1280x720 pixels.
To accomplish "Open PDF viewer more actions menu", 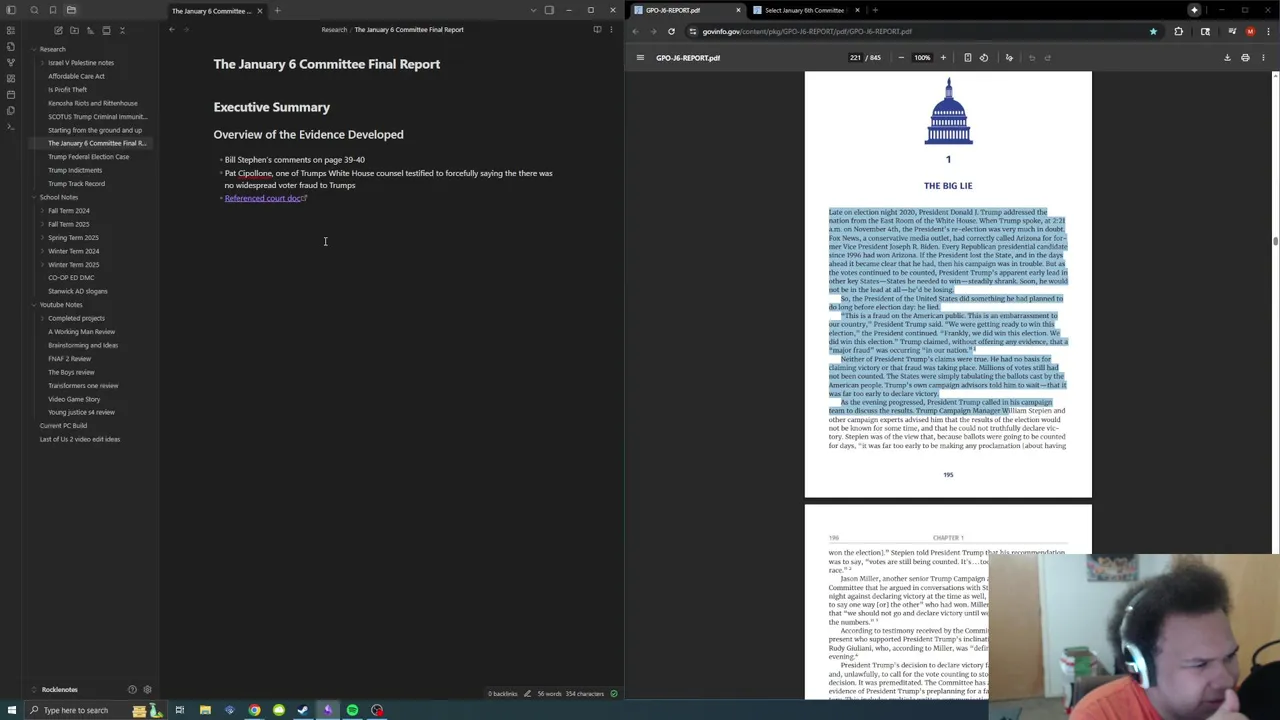I will coord(1263,57).
